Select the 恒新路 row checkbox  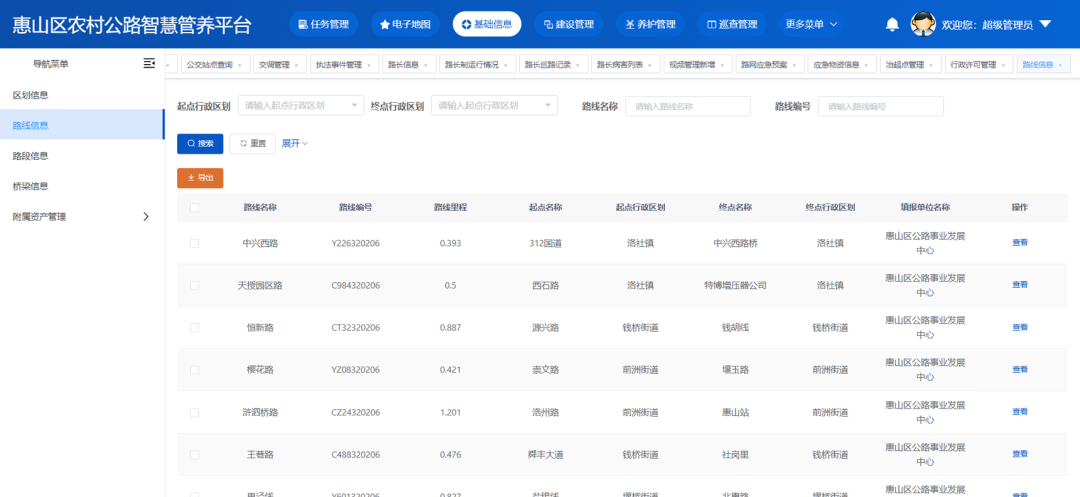click(x=194, y=328)
